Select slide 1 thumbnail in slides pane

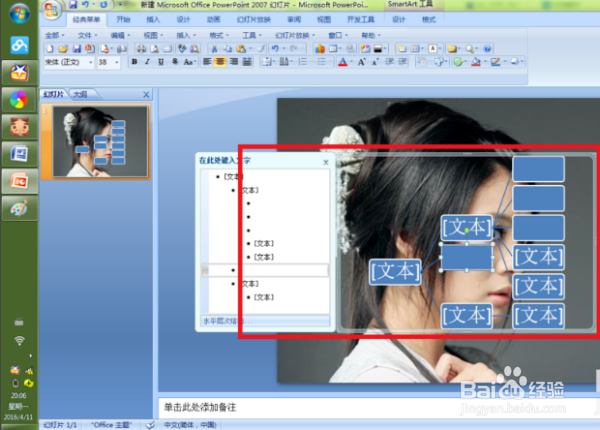tap(100, 142)
